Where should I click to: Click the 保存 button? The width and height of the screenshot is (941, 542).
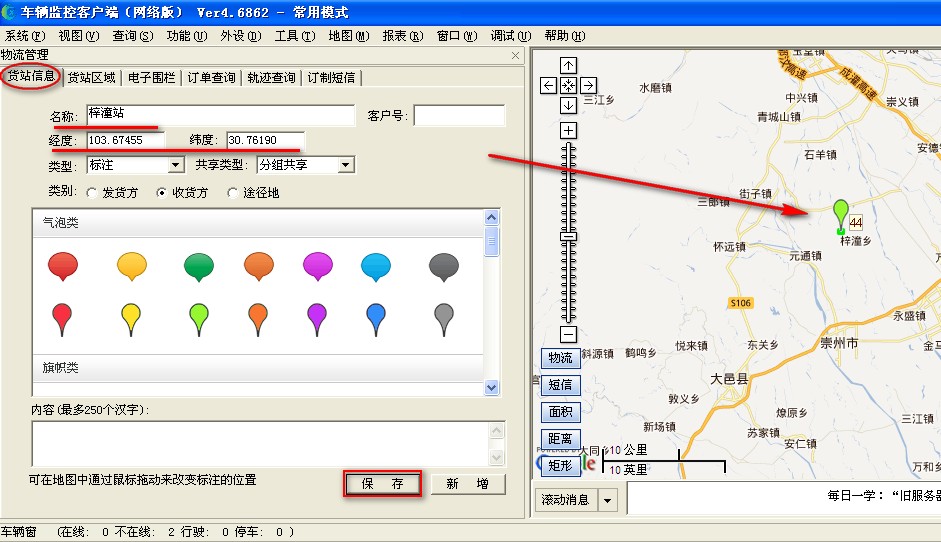point(382,484)
